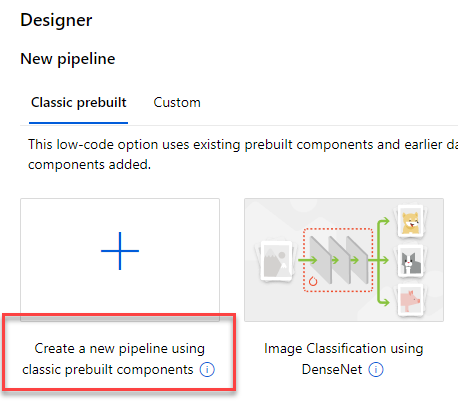Open info icon beside classic prebuilt components
This screenshot has height=404, width=458.
click(207, 370)
